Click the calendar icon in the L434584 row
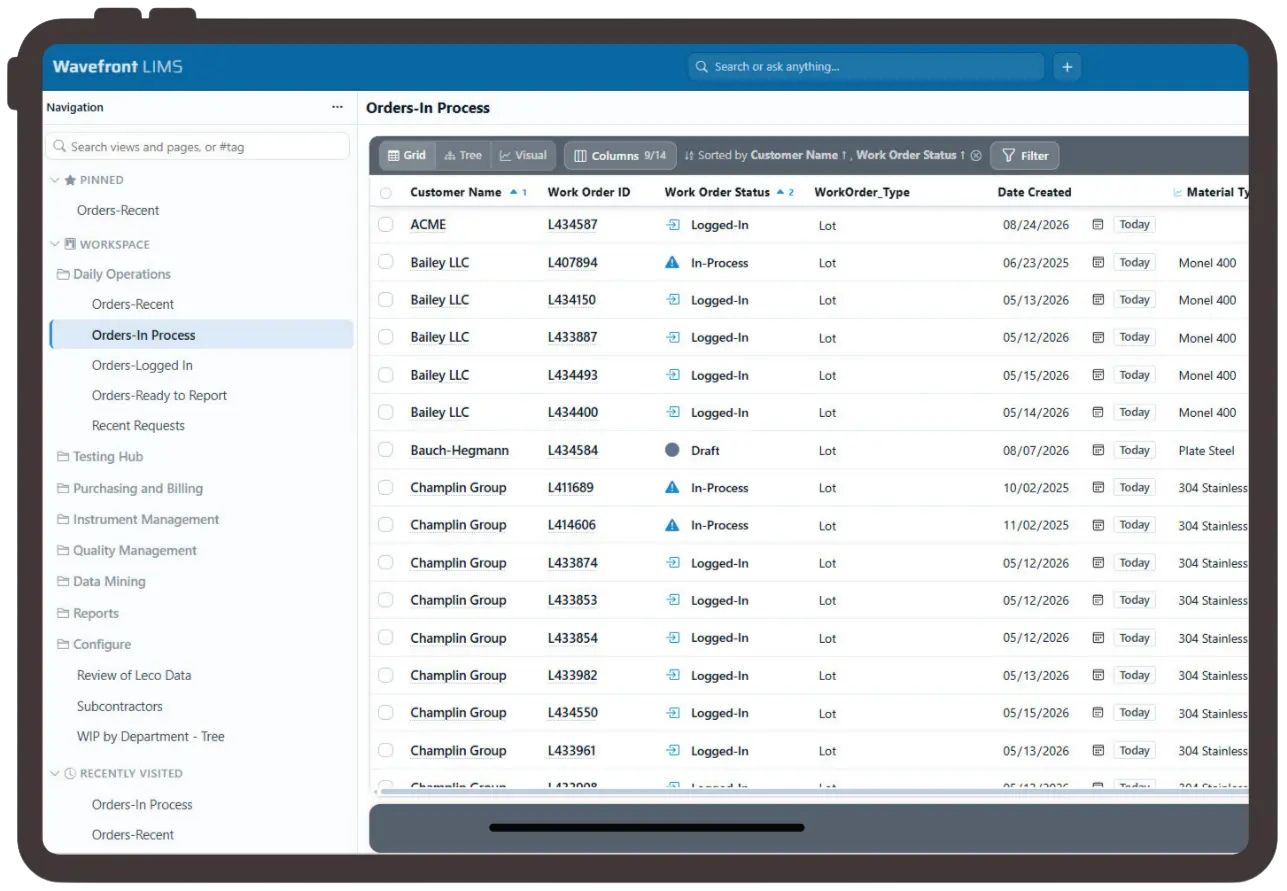The height and width of the screenshot is (891, 1287). click(1098, 450)
